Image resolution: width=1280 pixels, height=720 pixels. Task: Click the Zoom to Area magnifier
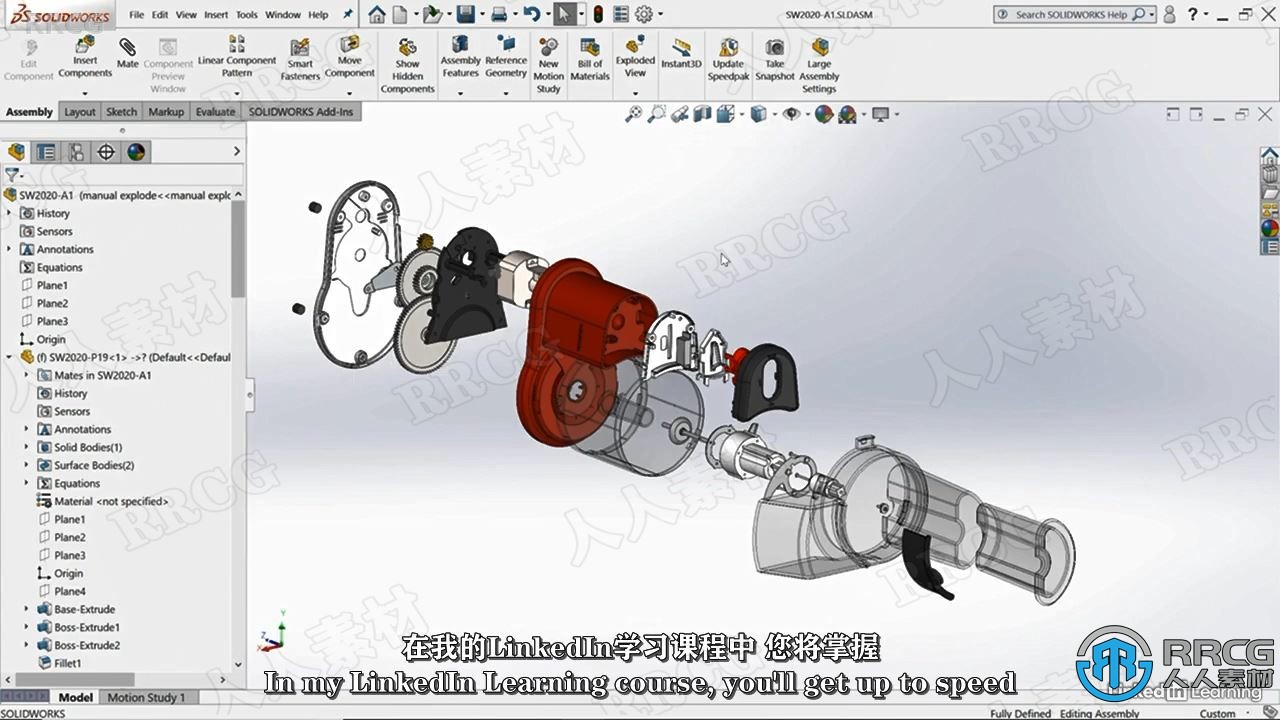[656, 114]
